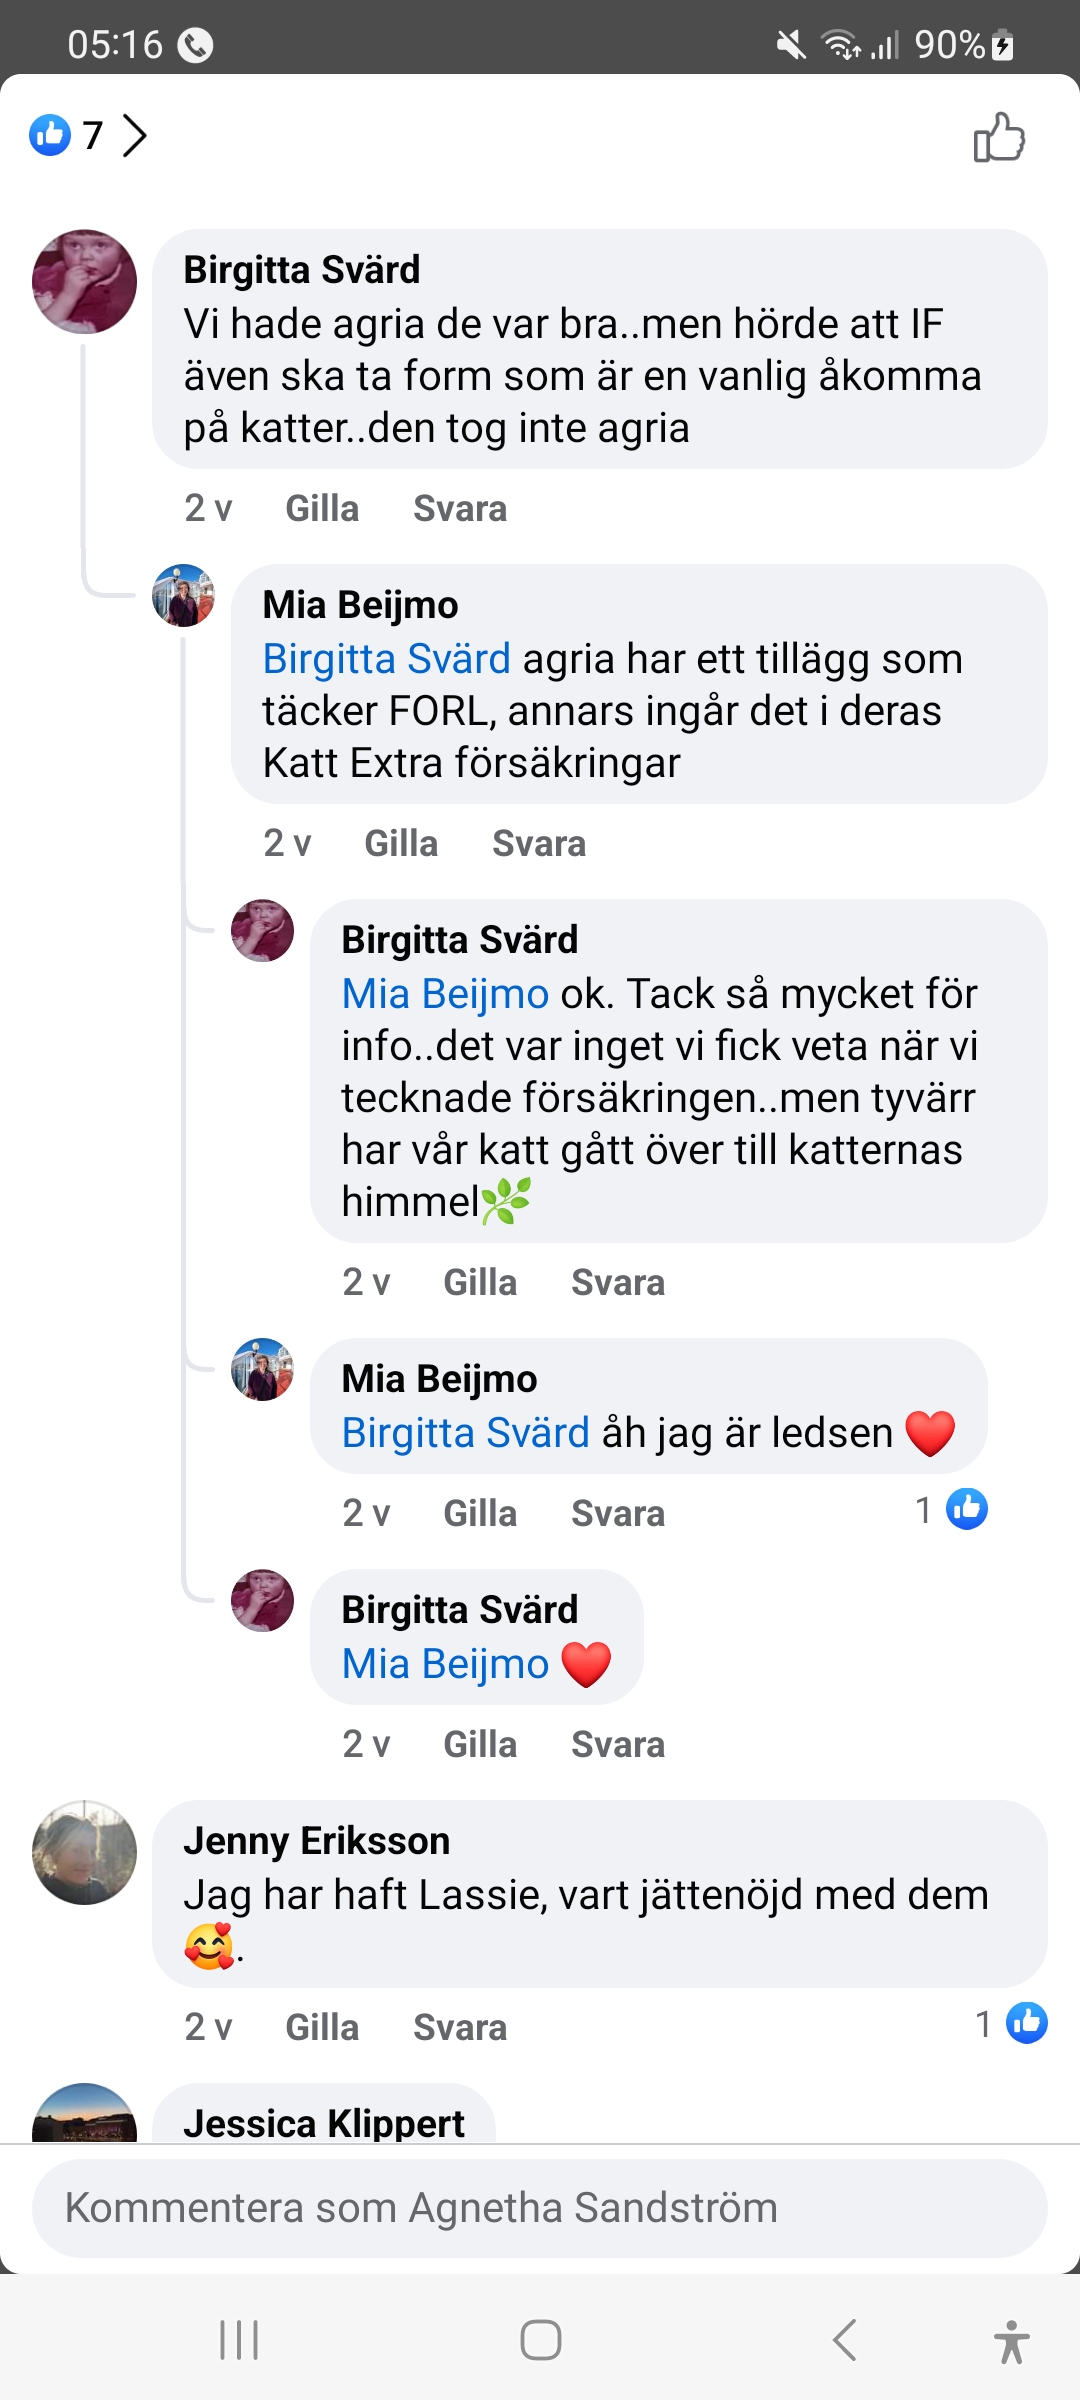Toggle Gilla on Jenny Eriksson's comment
This screenshot has height=2400, width=1080.
[322, 2028]
